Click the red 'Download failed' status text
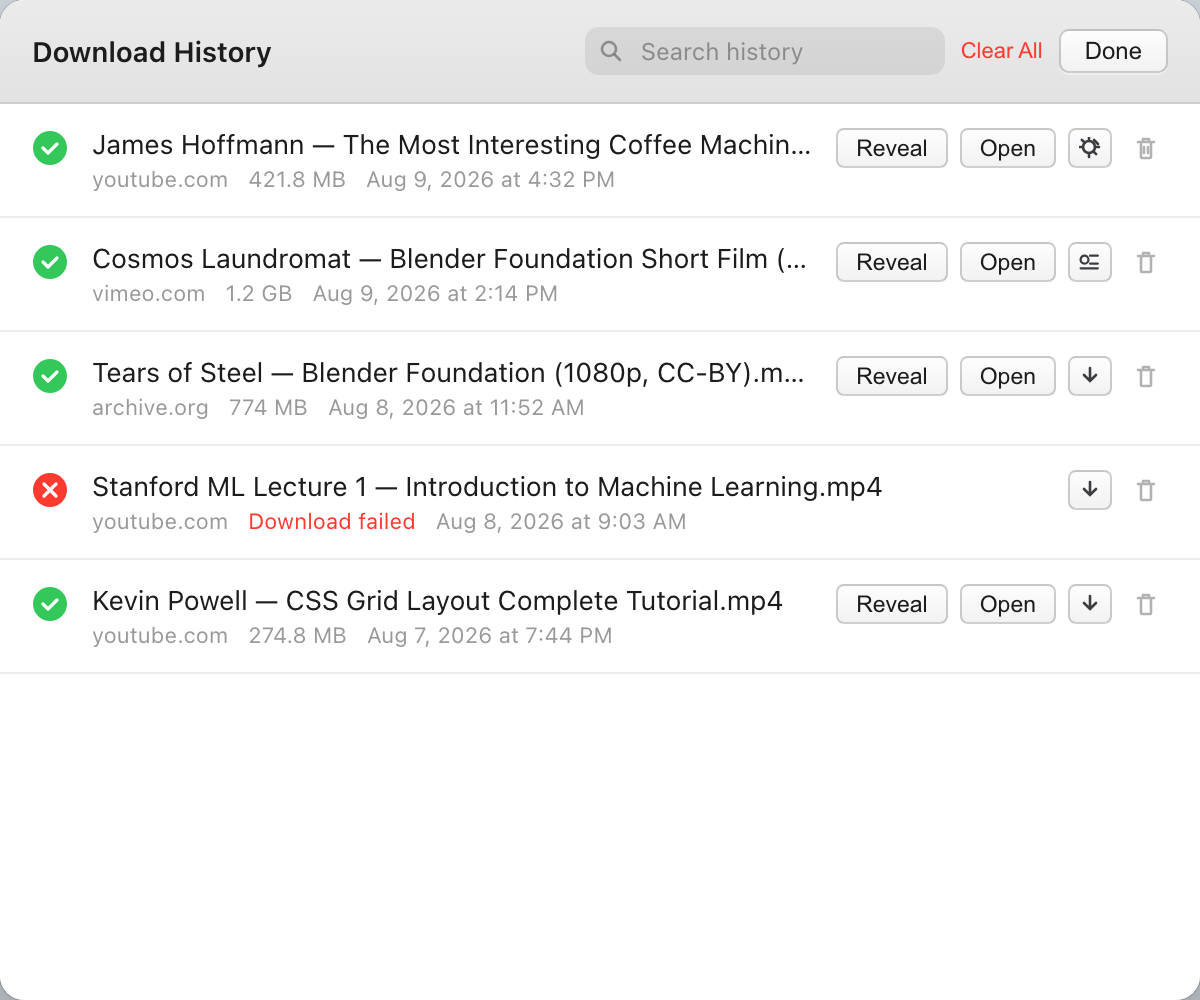The height and width of the screenshot is (1000, 1200). tap(332, 521)
